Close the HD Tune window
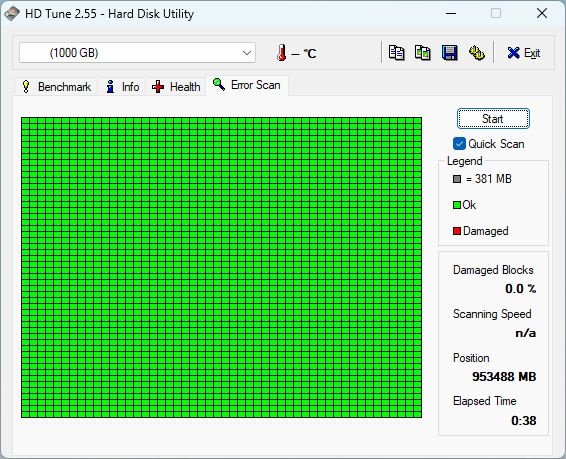This screenshot has width=566, height=459. point(542,14)
